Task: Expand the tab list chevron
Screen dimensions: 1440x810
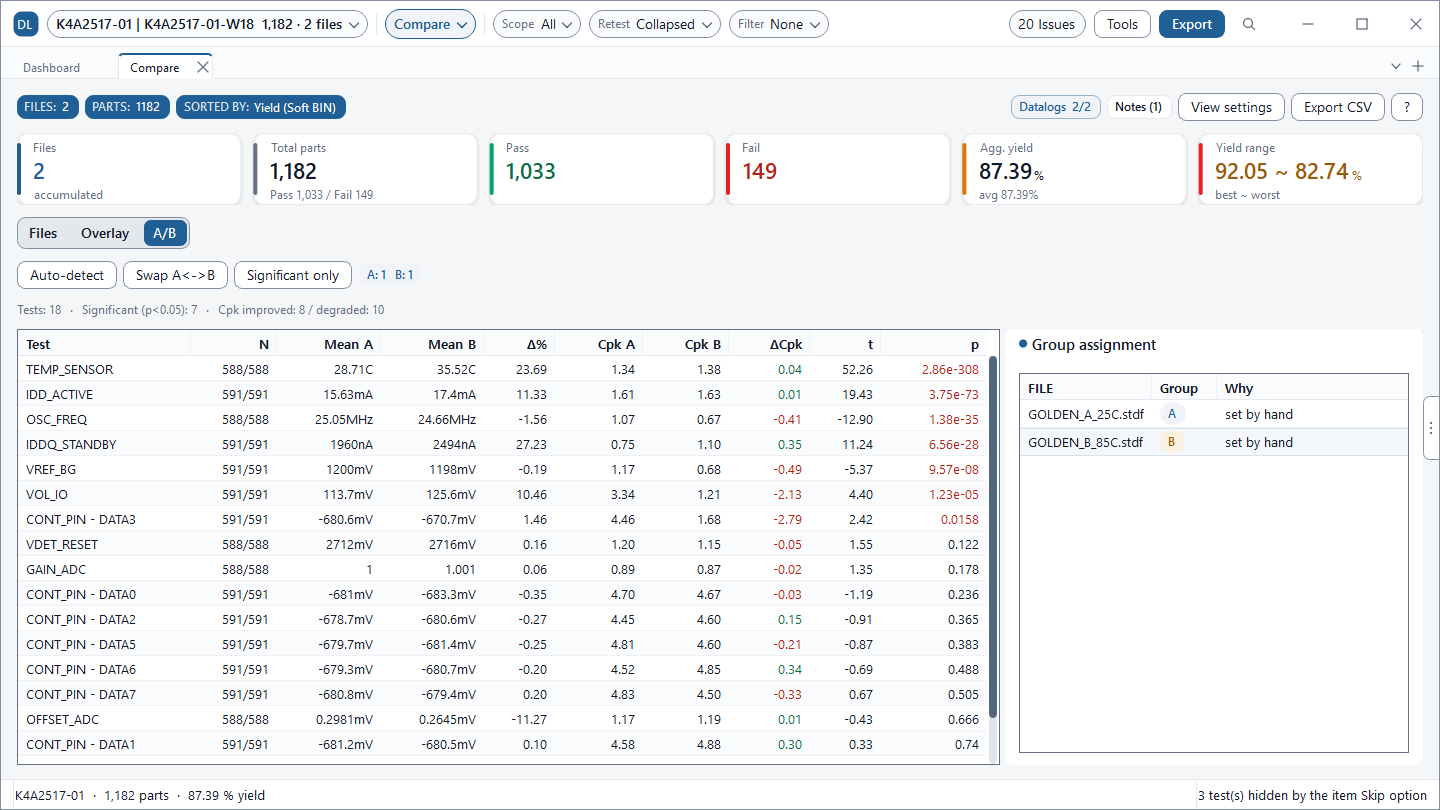Action: (x=1396, y=66)
